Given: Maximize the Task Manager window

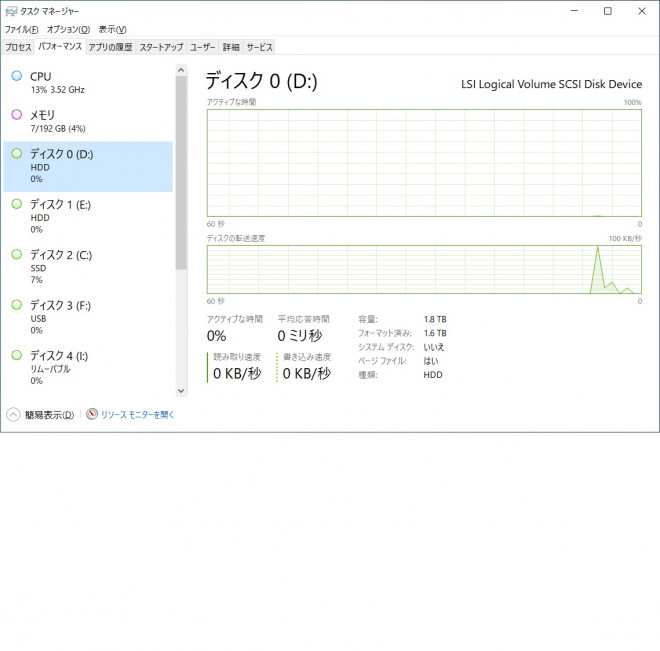Looking at the screenshot, I should coord(608,11).
